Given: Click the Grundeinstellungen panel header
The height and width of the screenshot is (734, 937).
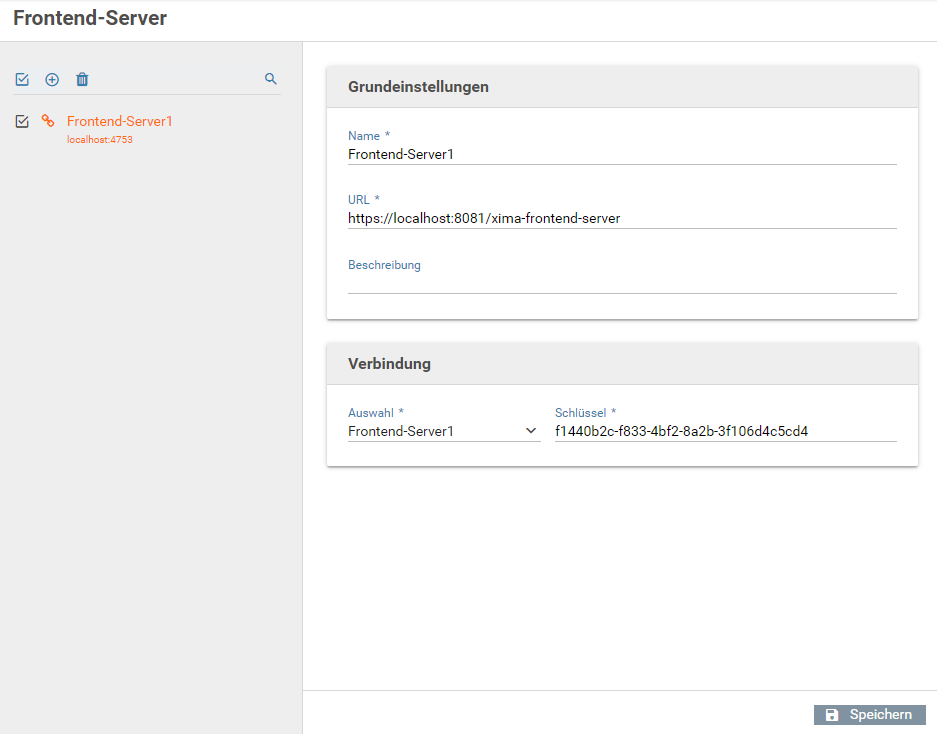Looking at the screenshot, I should point(622,87).
